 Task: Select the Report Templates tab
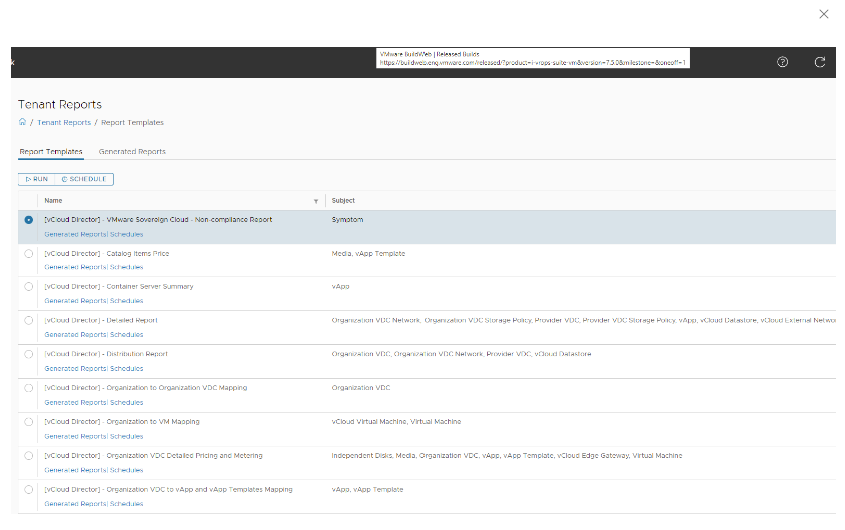(x=51, y=152)
